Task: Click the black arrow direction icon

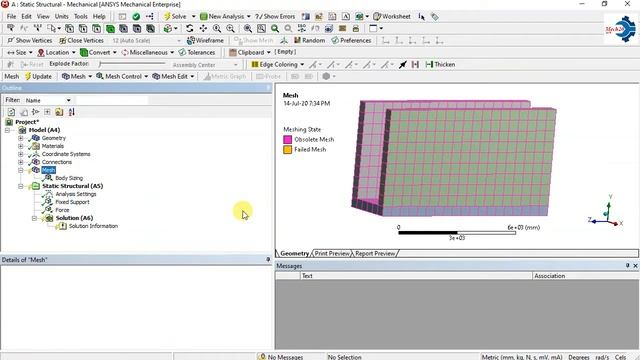Action: pyautogui.click(x=402, y=64)
